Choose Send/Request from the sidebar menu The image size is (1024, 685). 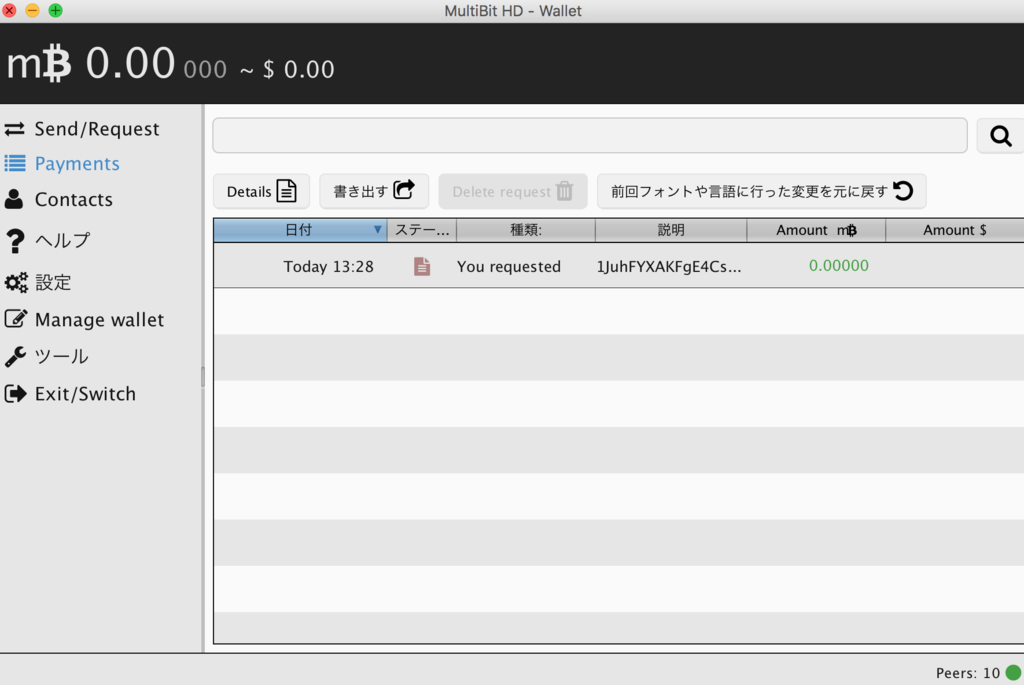pos(96,128)
